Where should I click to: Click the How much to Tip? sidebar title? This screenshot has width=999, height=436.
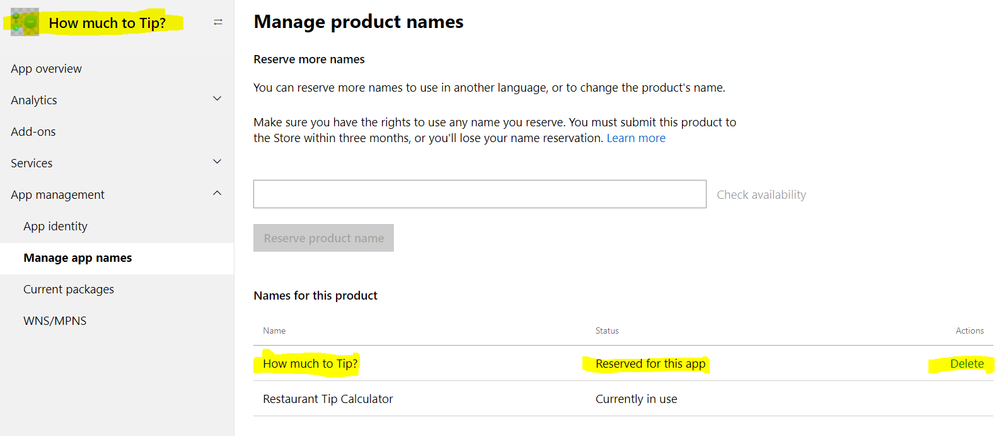(107, 22)
